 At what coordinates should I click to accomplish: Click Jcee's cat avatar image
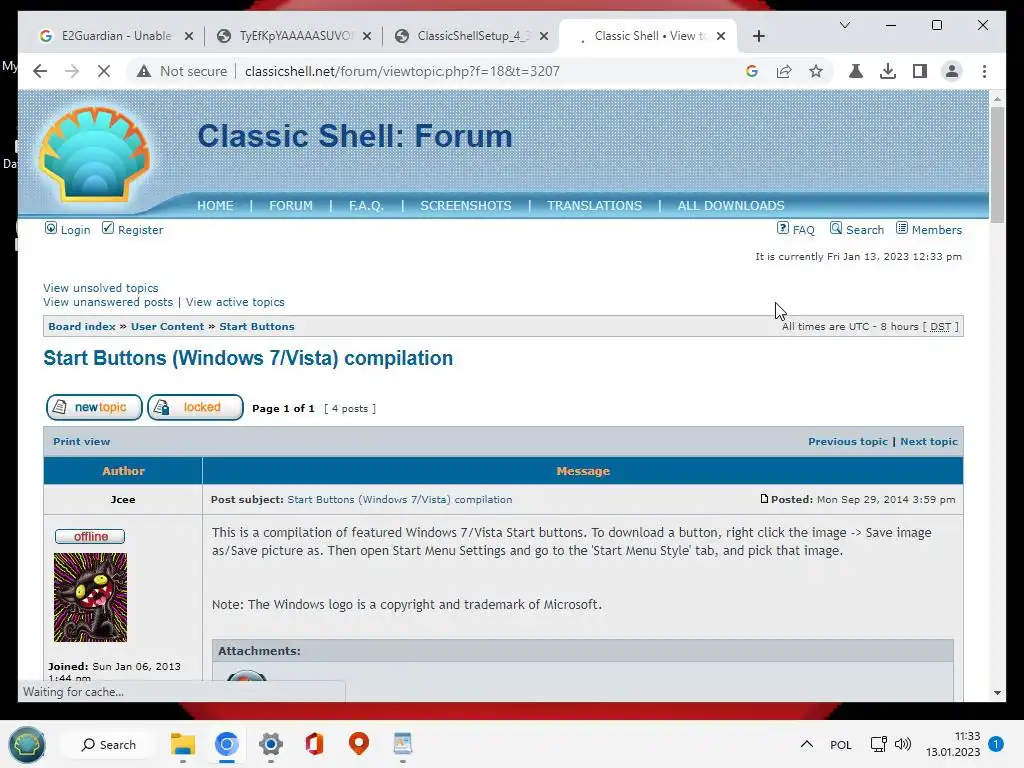pos(90,598)
